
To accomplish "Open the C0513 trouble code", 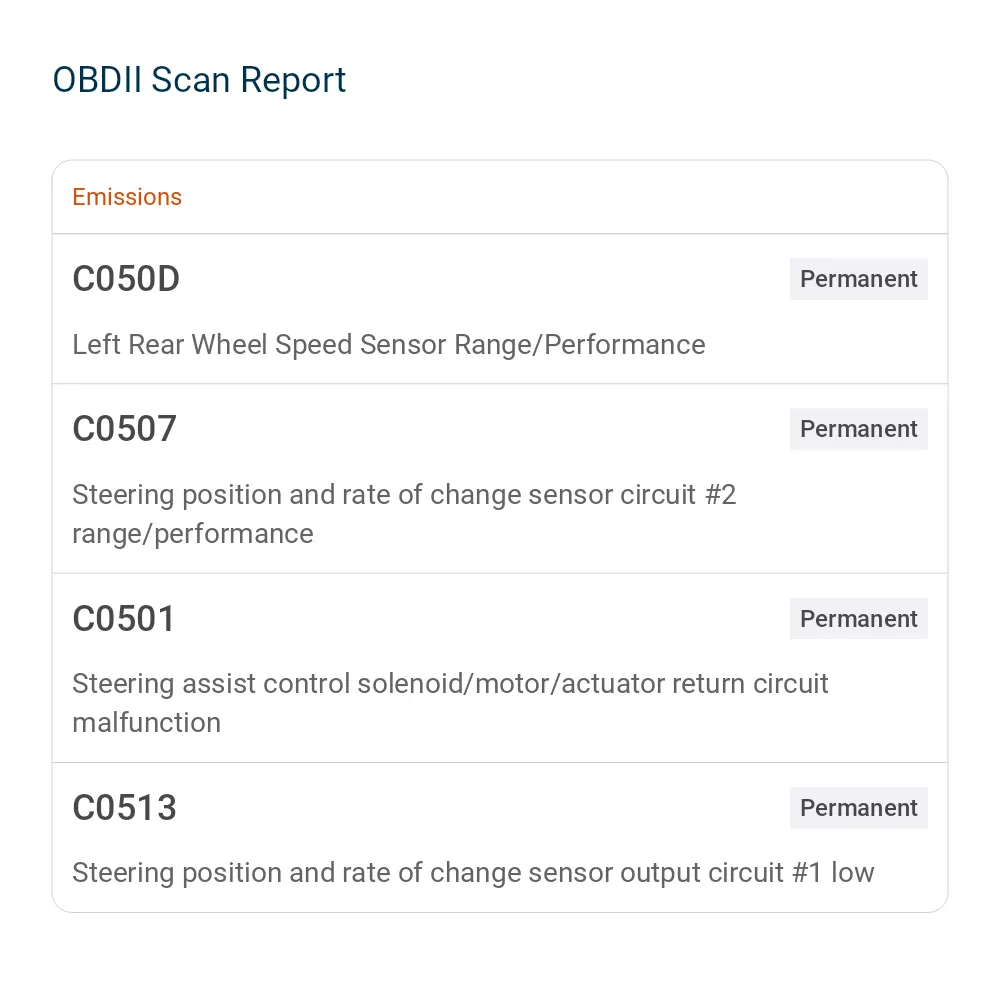I will click(x=124, y=807).
